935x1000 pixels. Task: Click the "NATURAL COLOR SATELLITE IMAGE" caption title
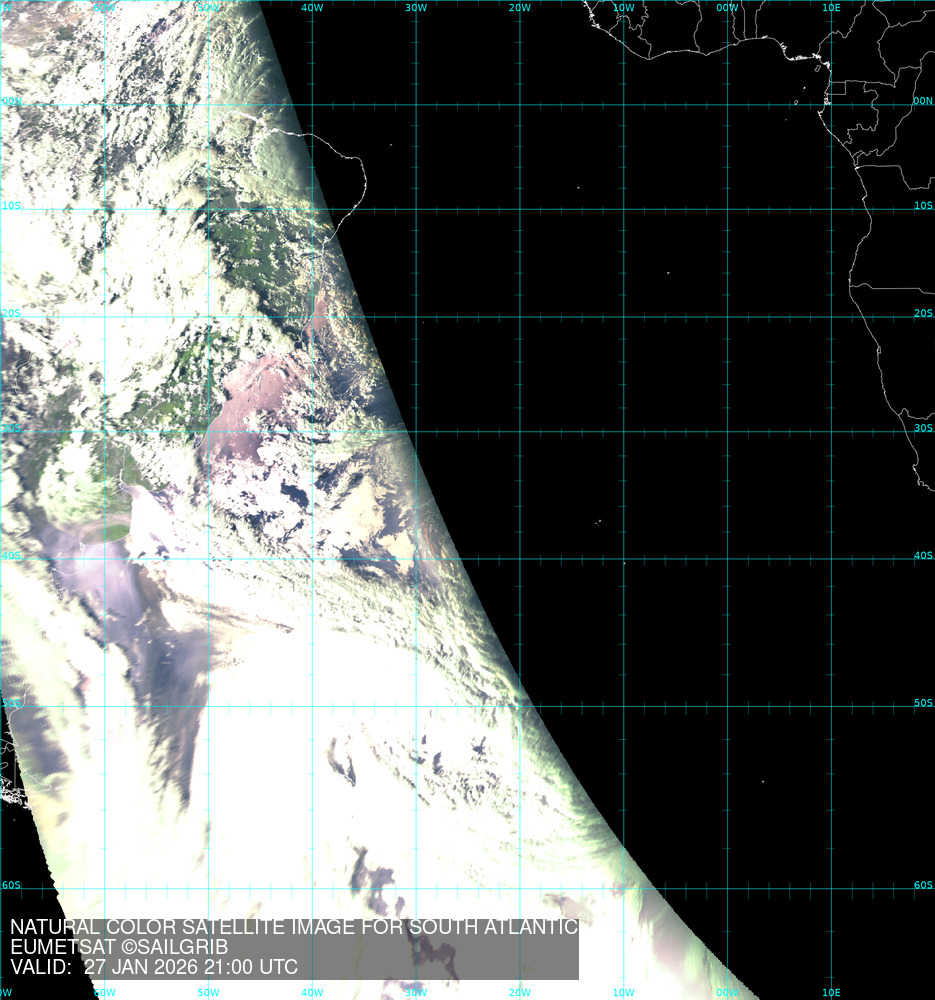293,928
